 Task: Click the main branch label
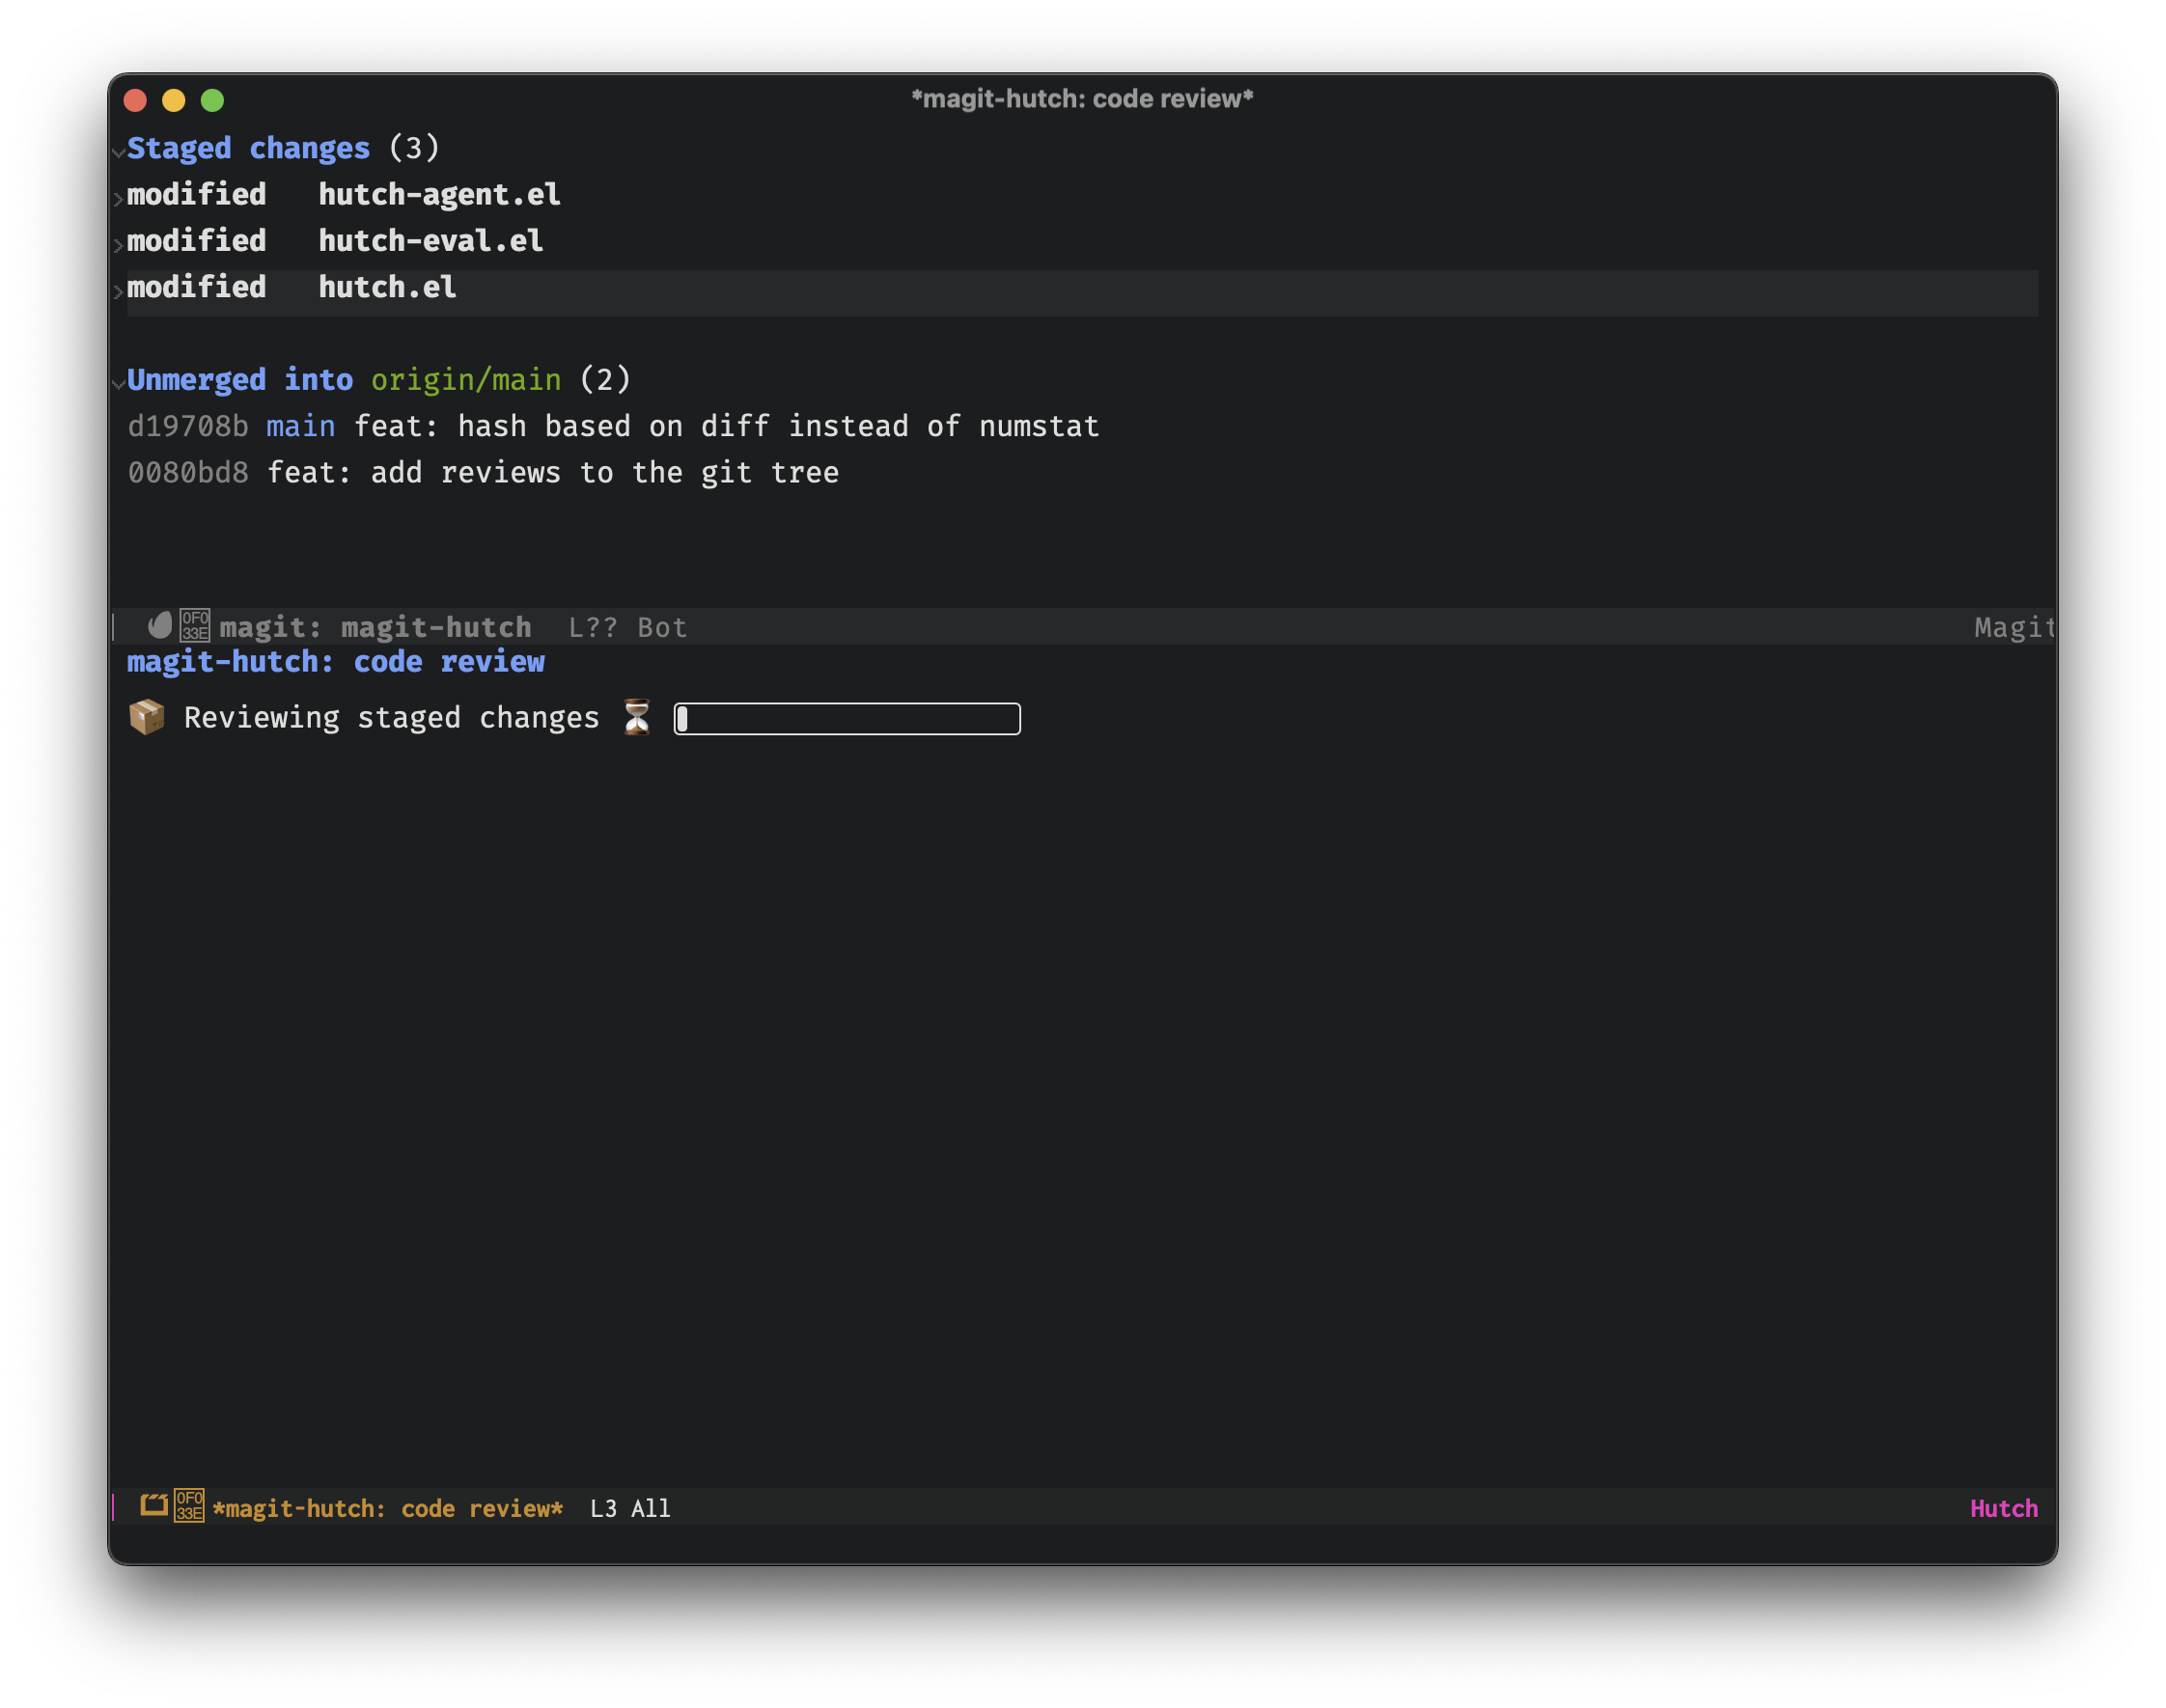301,426
